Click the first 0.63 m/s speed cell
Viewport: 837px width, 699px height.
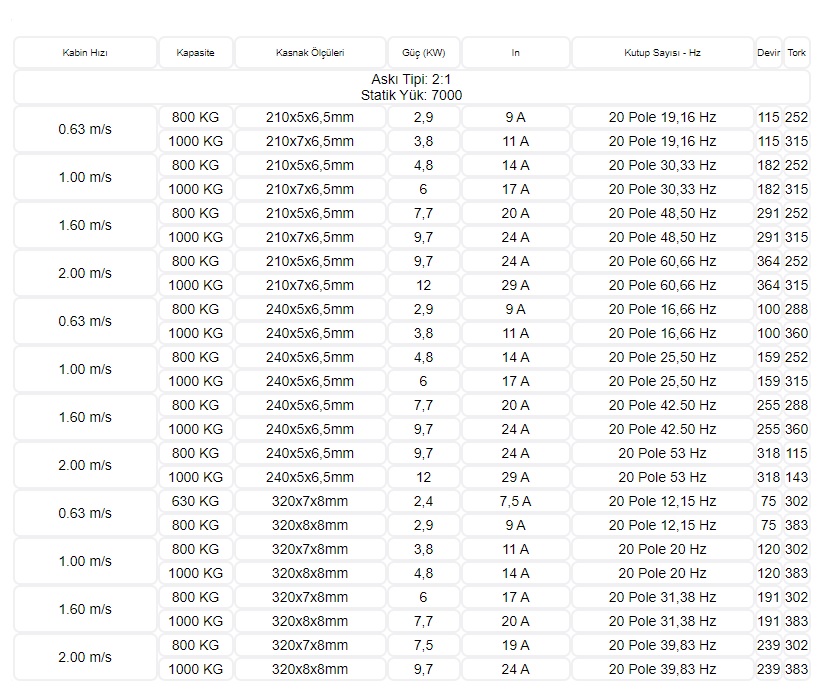(85, 129)
